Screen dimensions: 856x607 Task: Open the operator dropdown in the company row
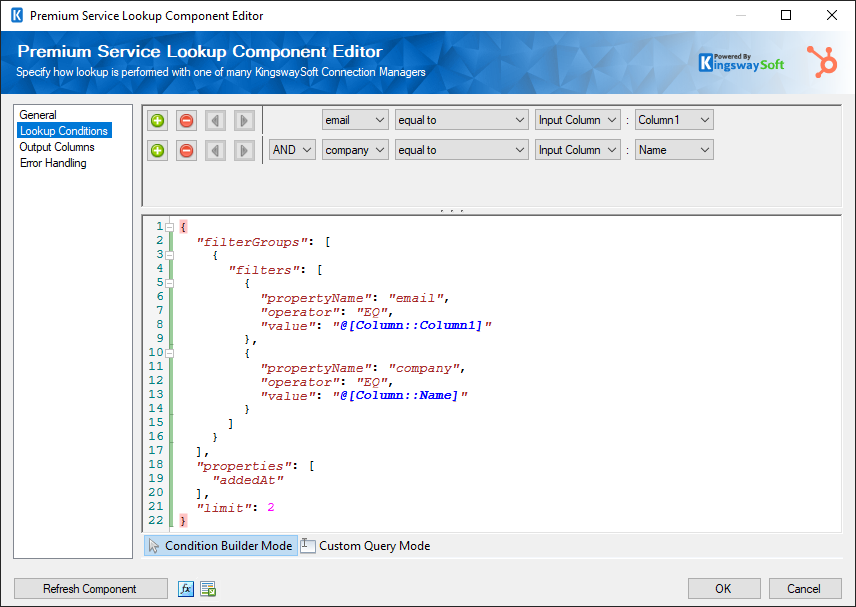tap(461, 150)
